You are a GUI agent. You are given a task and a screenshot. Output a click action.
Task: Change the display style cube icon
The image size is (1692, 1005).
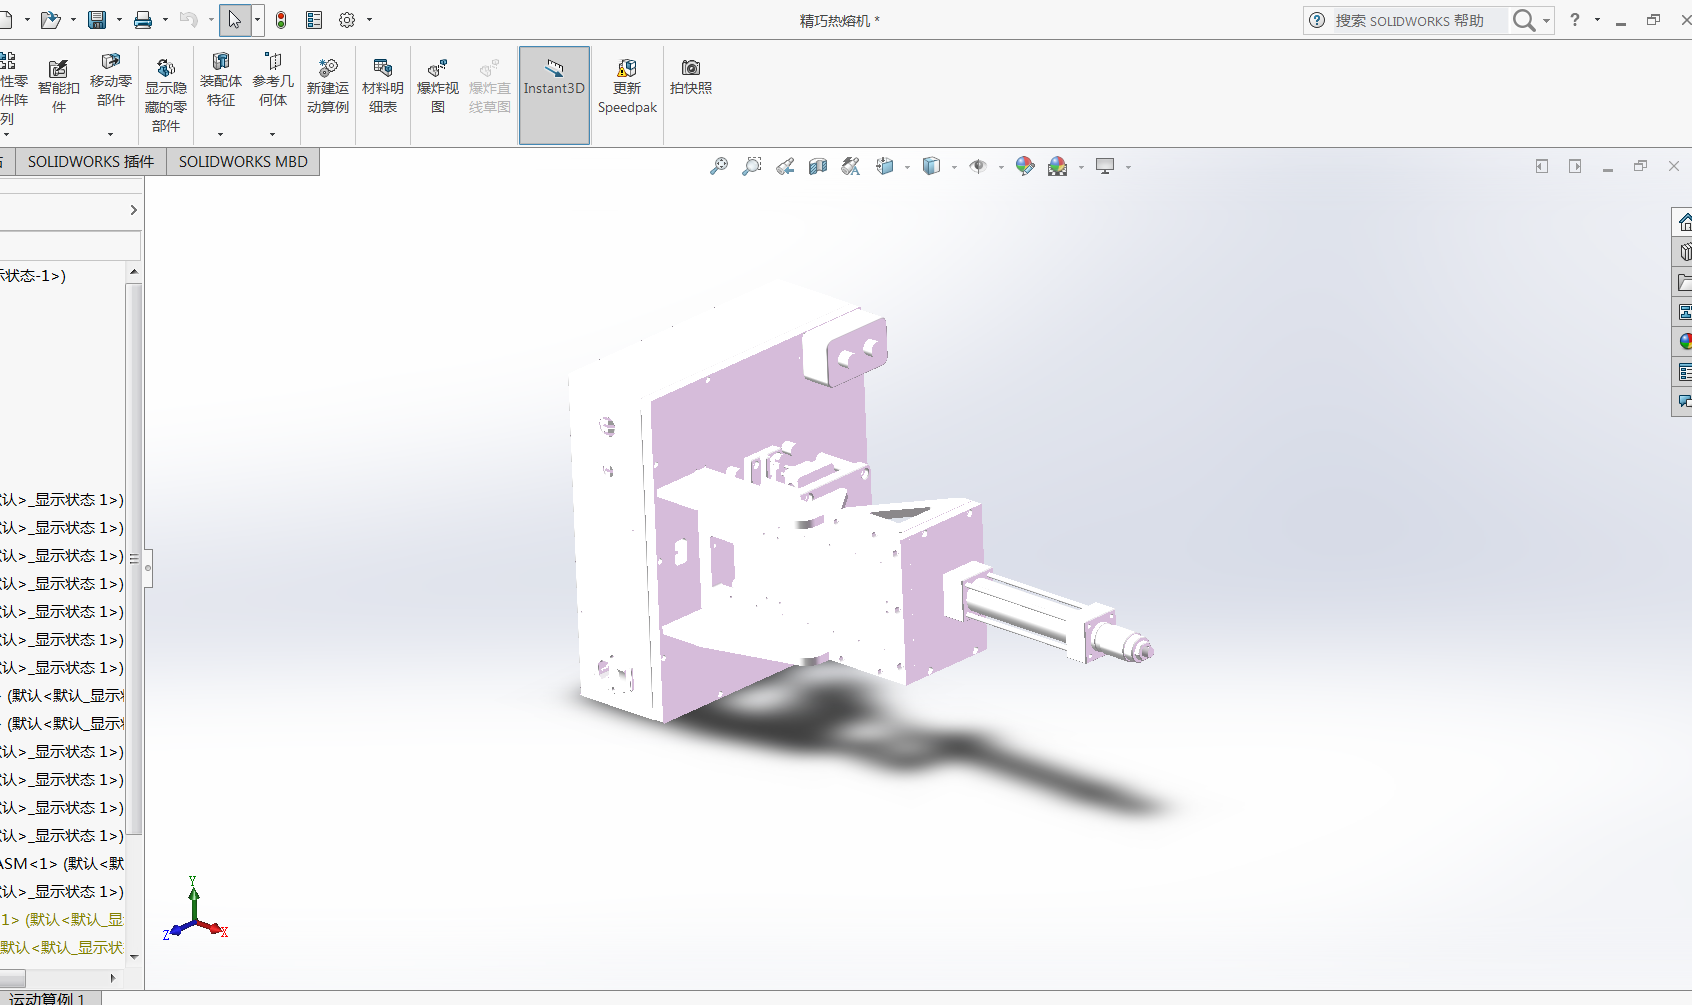pos(931,167)
